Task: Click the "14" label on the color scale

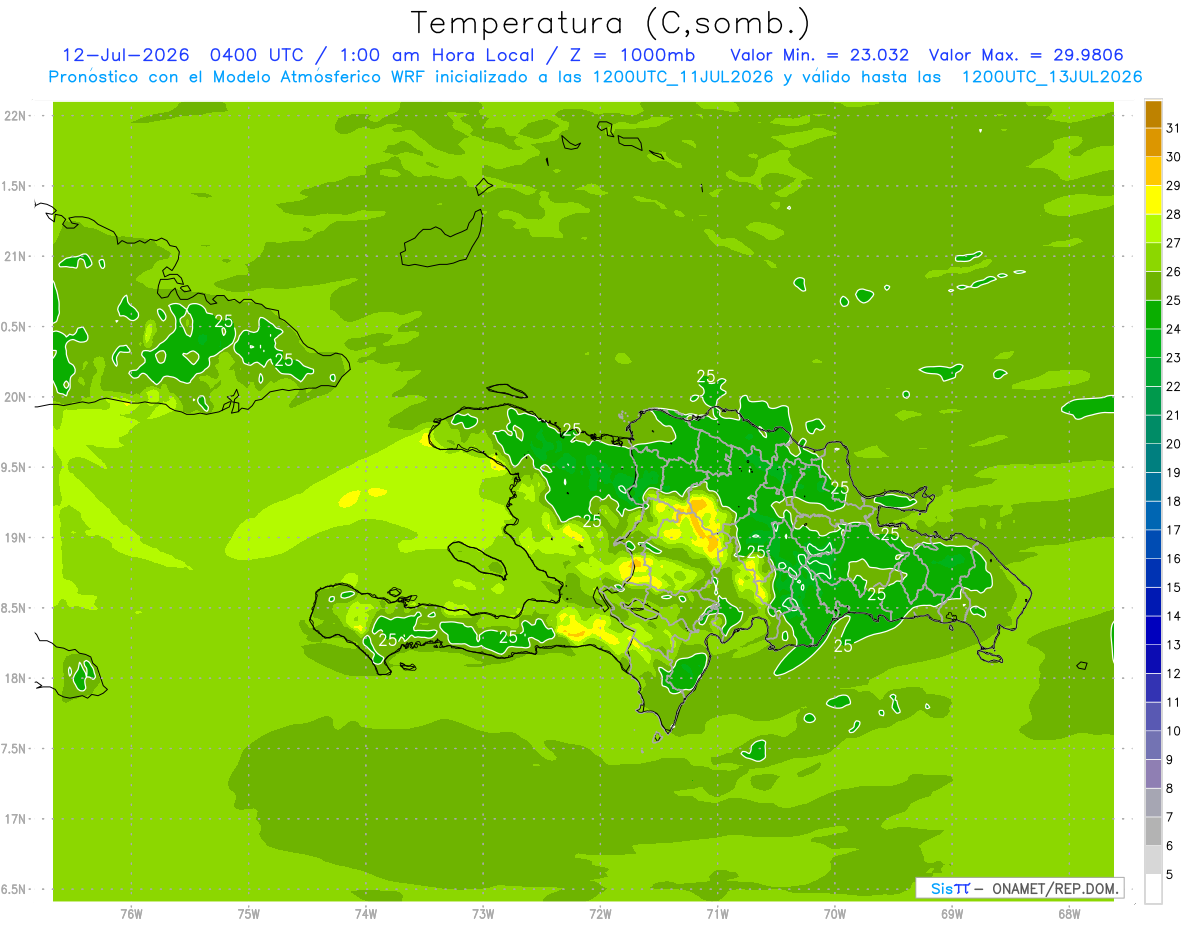Action: coord(1174,616)
